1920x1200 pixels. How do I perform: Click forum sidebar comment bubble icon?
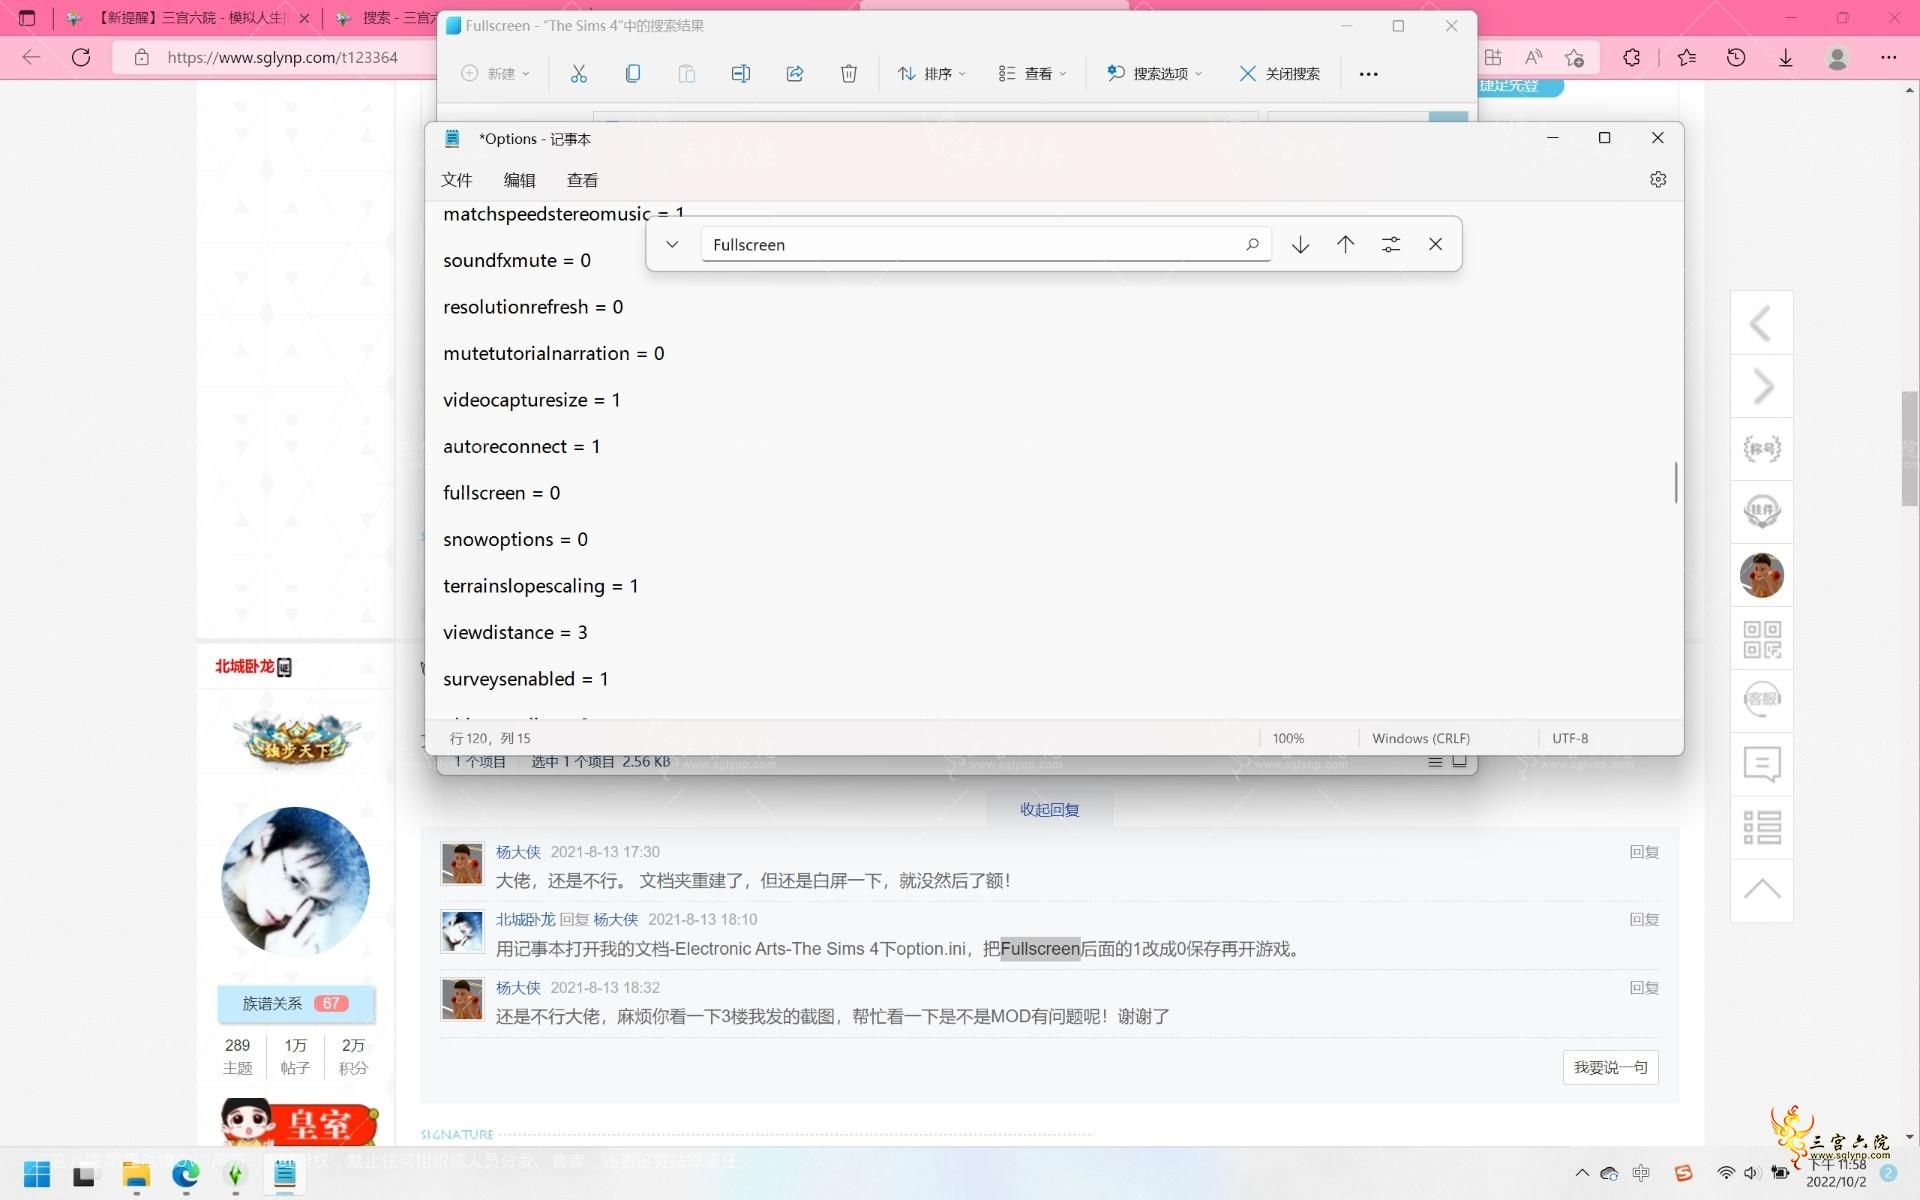[1762, 764]
